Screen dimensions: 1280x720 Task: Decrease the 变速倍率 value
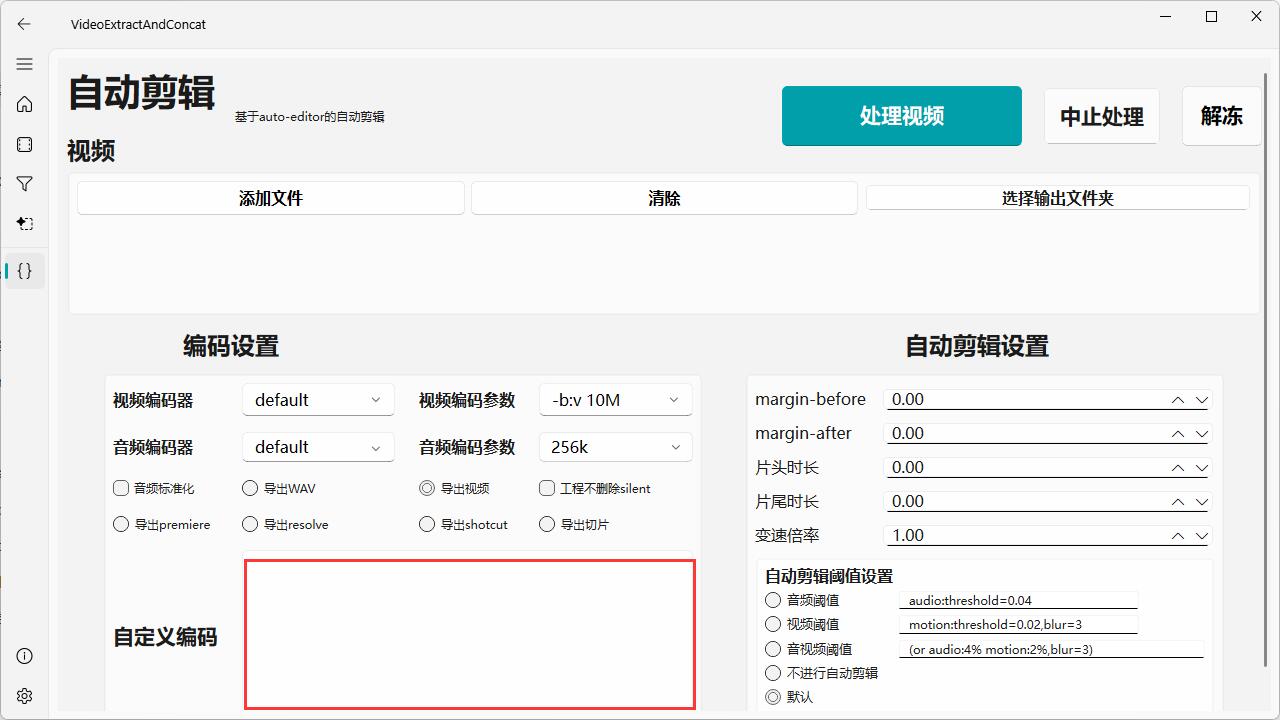click(x=1201, y=535)
